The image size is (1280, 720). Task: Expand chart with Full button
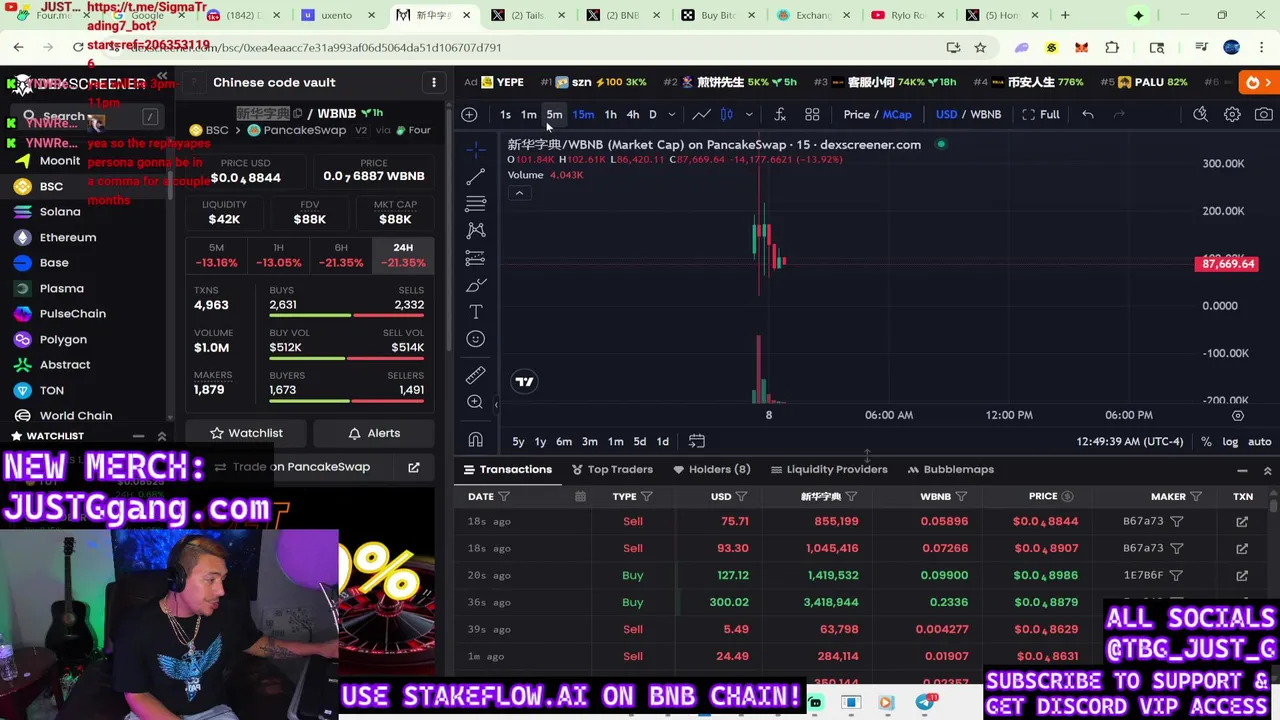pyautogui.click(x=1041, y=114)
